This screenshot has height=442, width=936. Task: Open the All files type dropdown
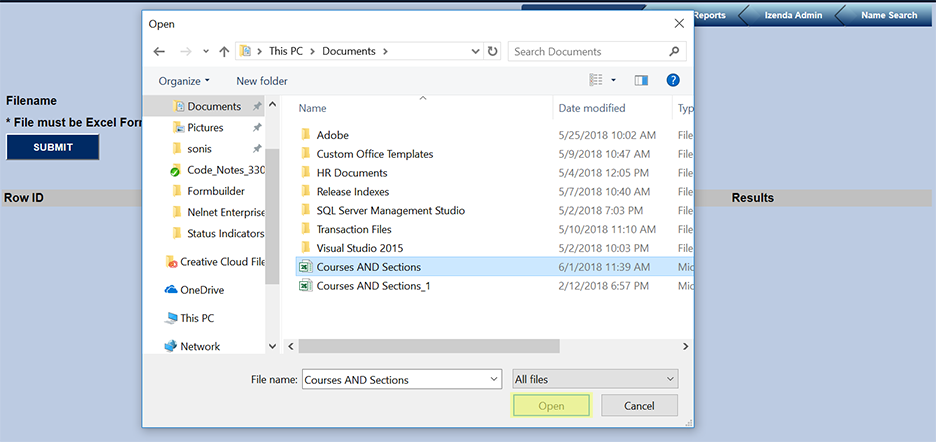tap(594, 379)
